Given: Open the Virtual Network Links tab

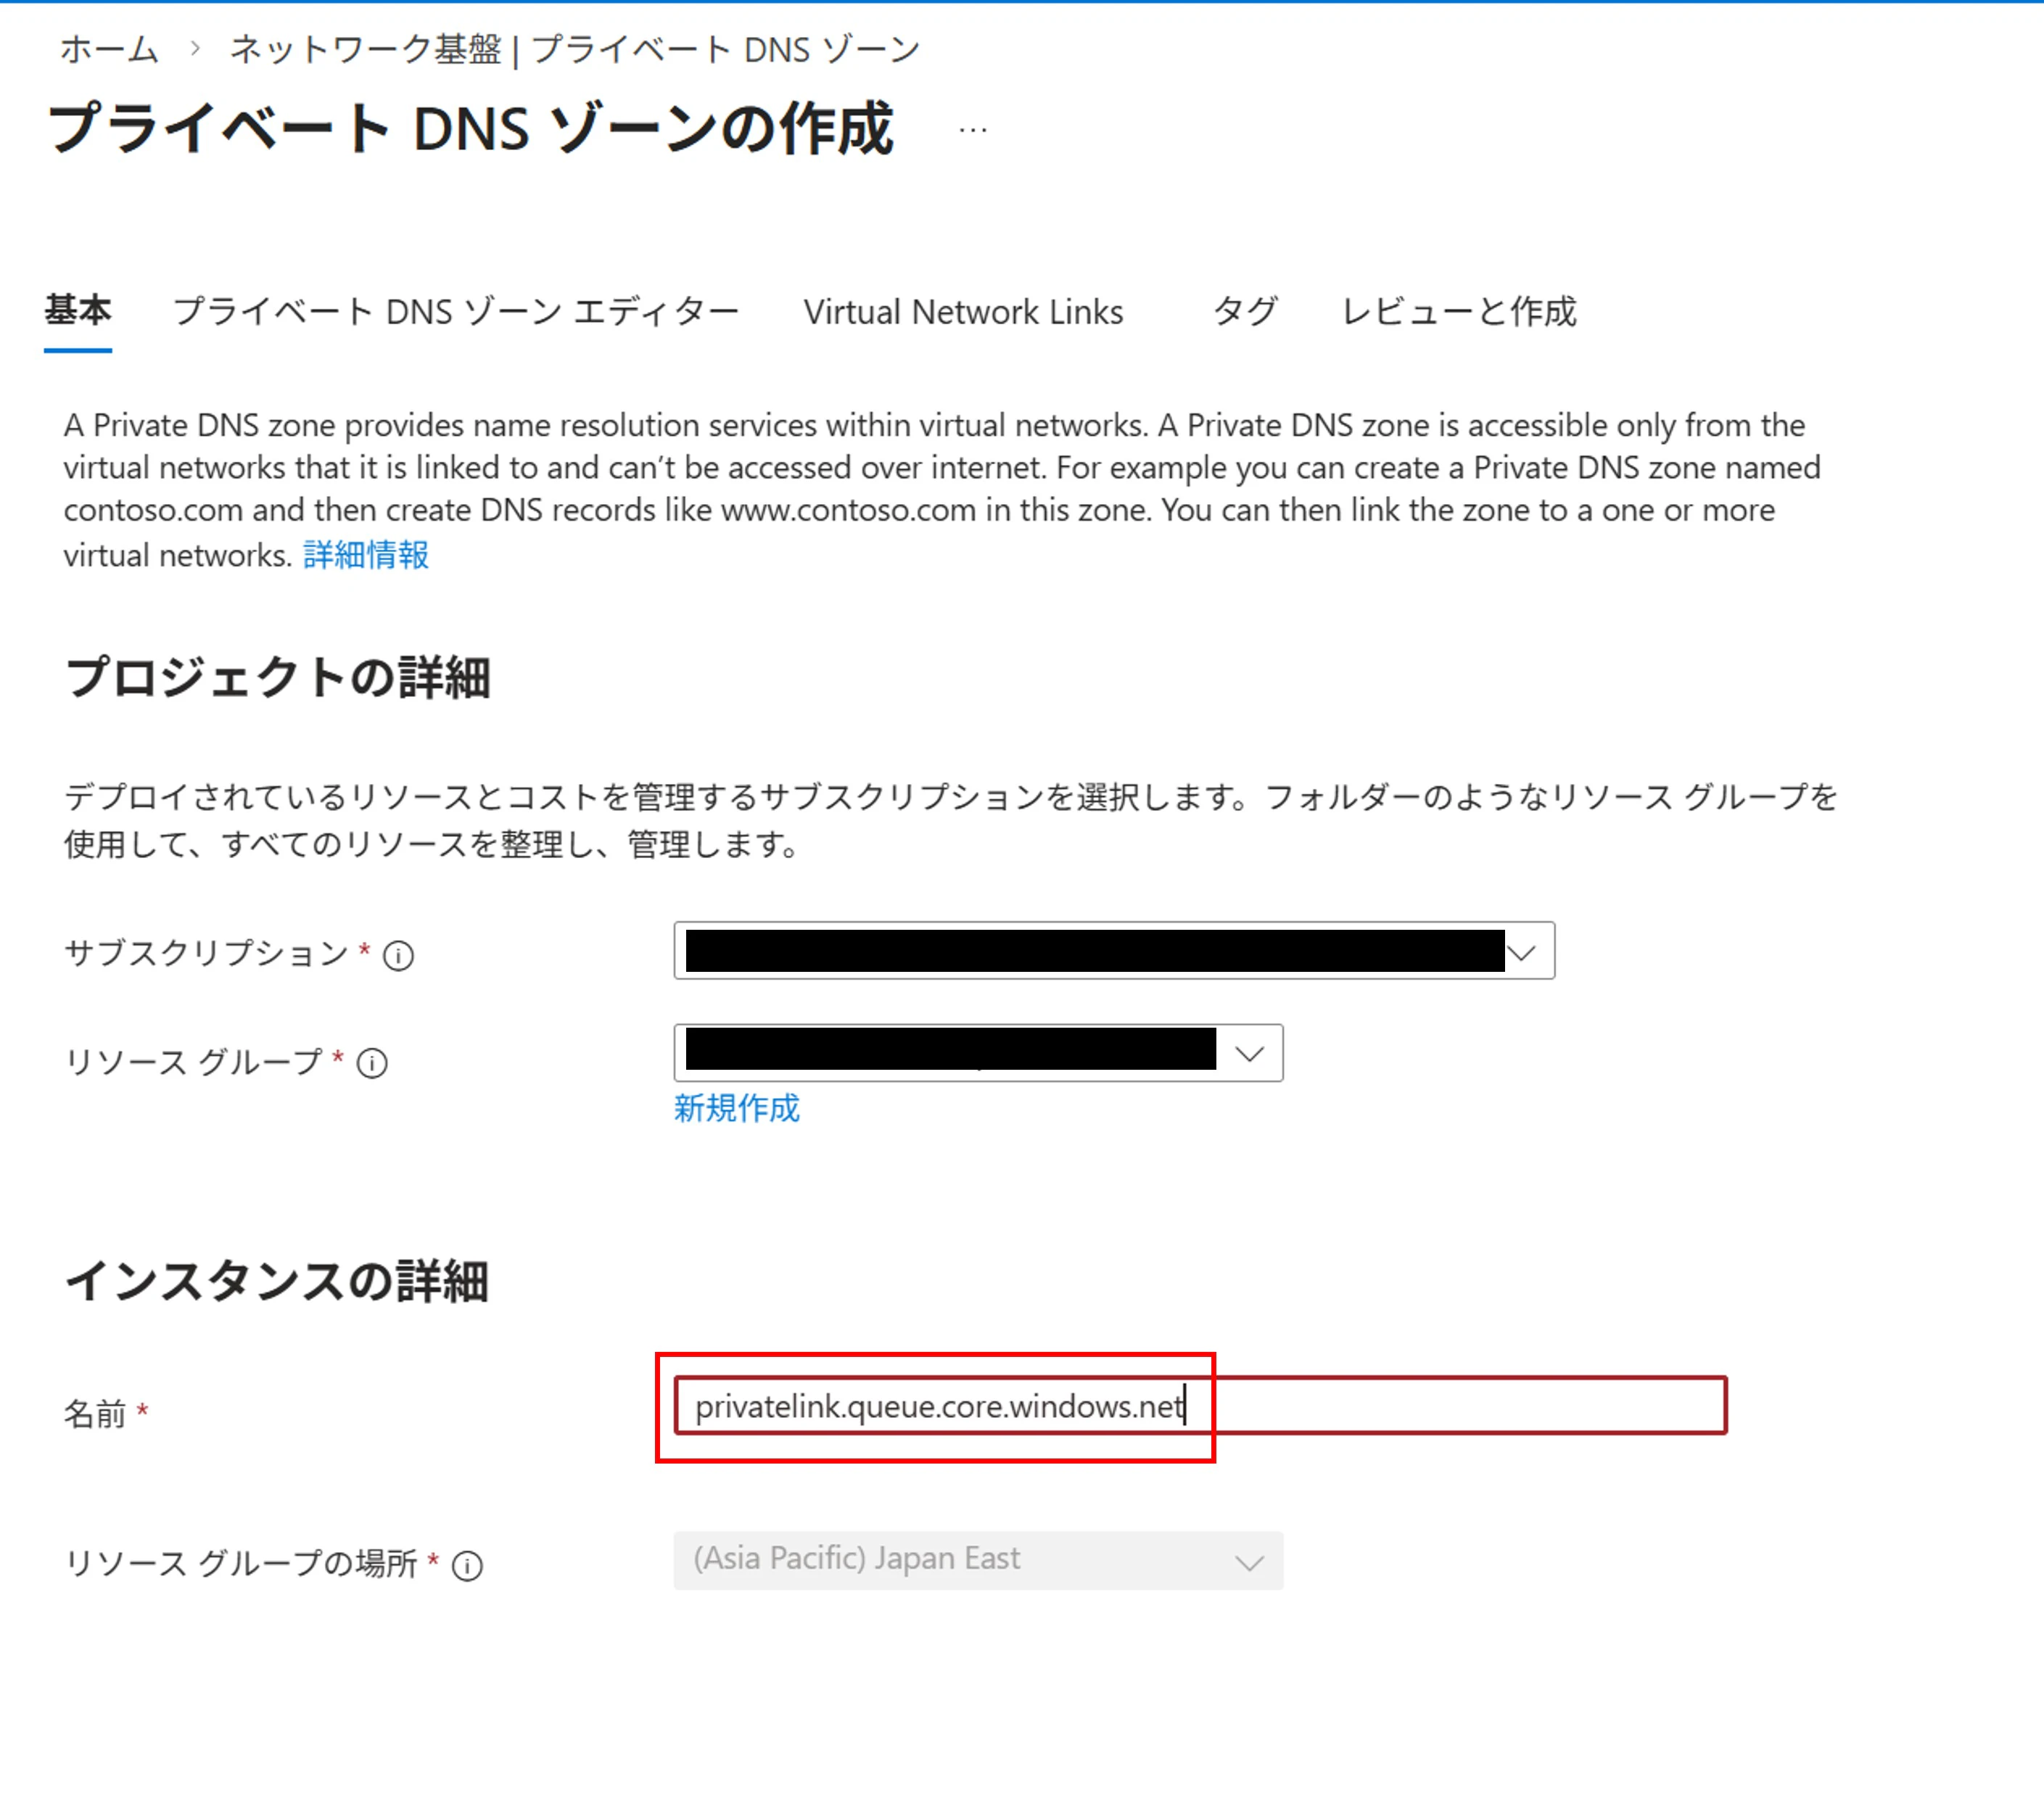Looking at the screenshot, I should point(963,312).
